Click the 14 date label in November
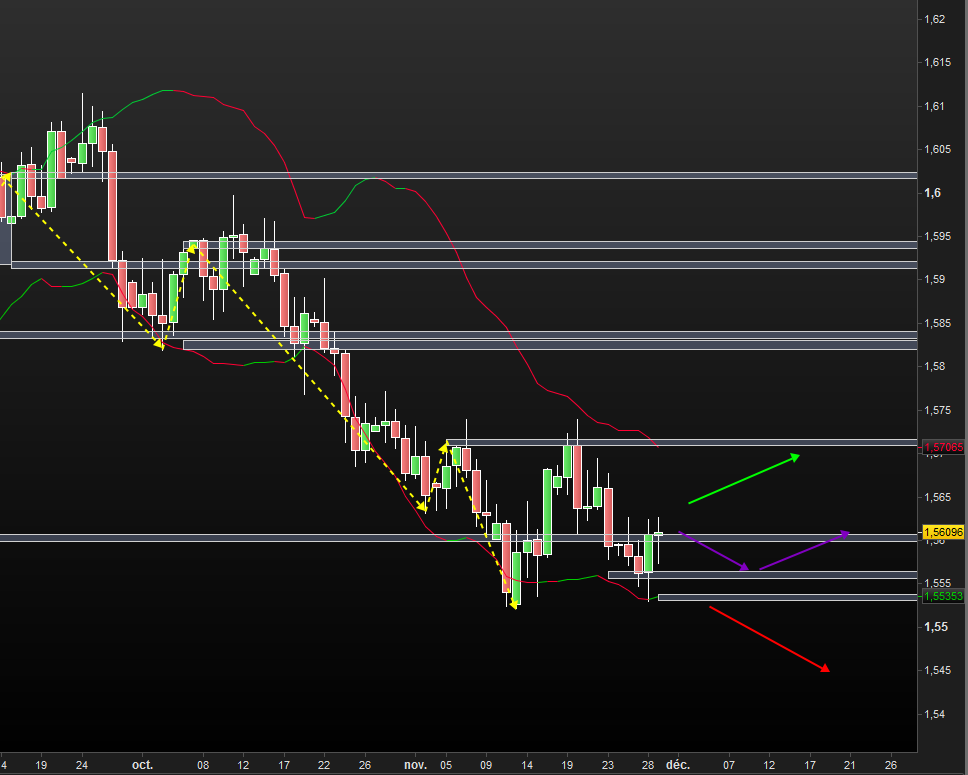 click(x=527, y=765)
